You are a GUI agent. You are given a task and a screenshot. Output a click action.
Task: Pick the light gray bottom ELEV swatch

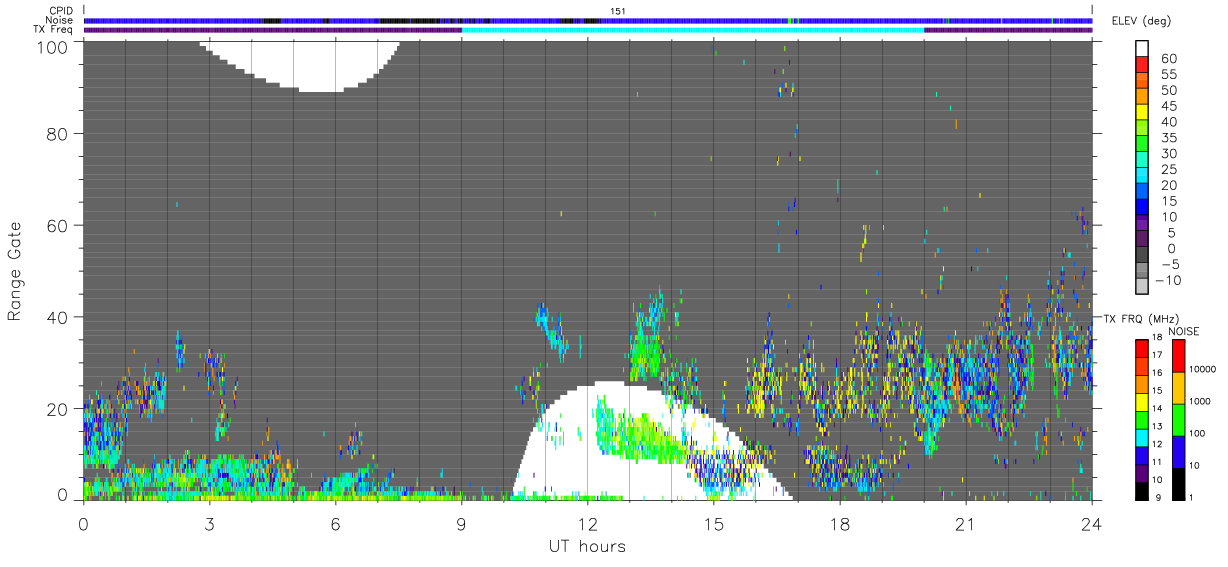[x=1142, y=287]
